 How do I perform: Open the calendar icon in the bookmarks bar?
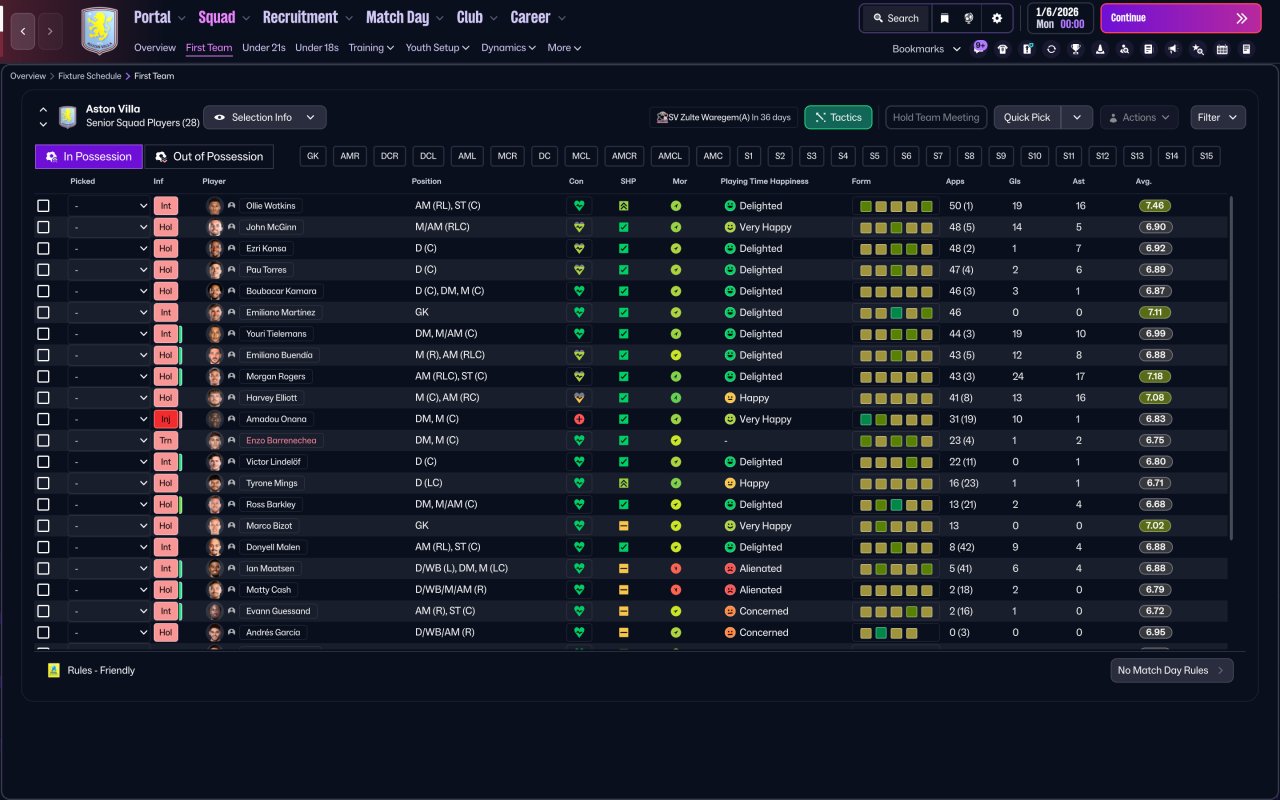pyautogui.click(x=1222, y=49)
